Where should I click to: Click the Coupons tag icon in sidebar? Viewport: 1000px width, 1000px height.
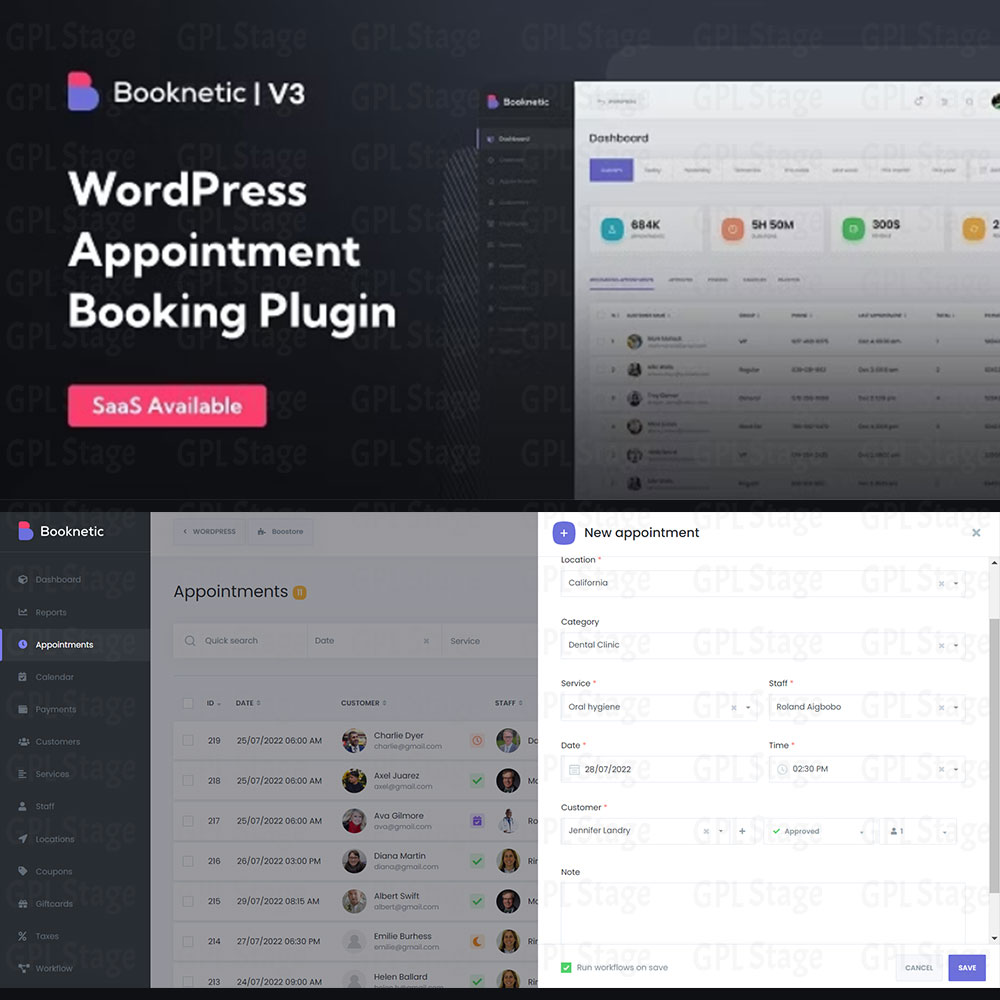click(23, 871)
